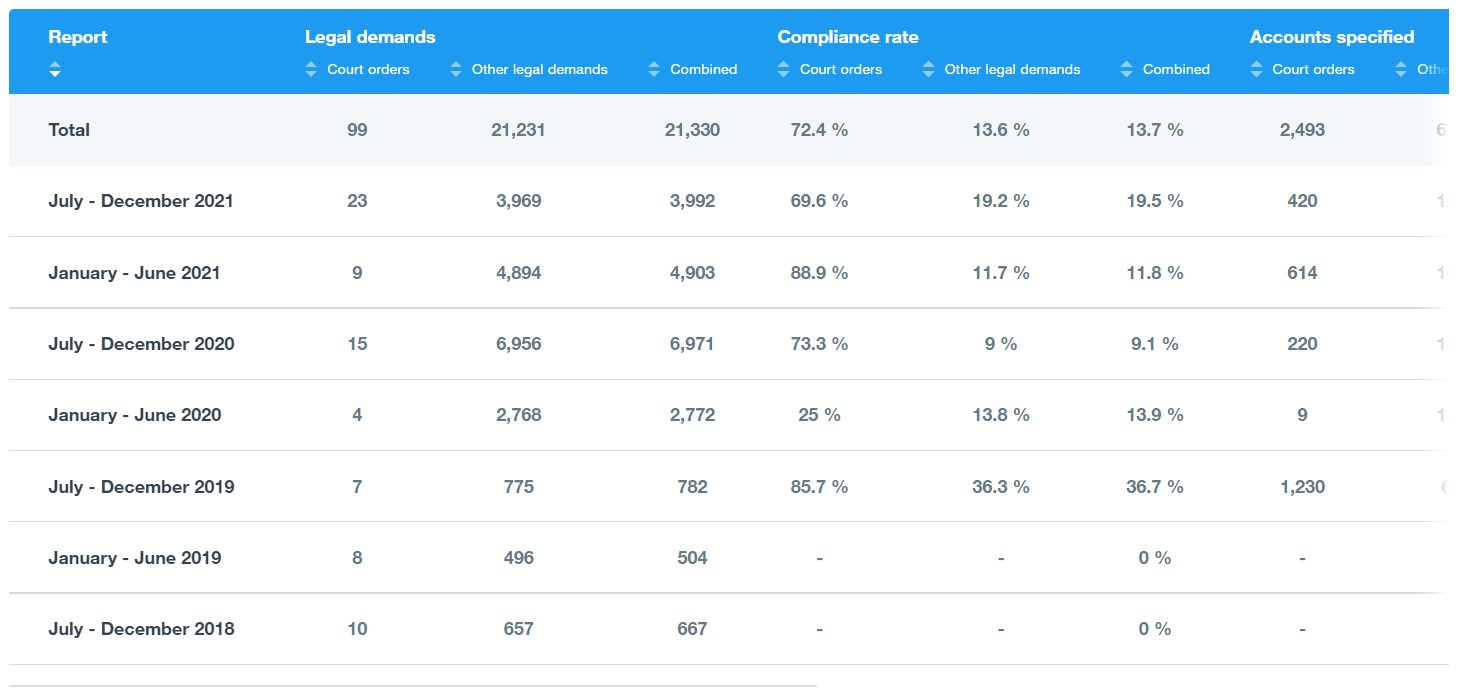The width and height of the screenshot is (1469, 695).
Task: Sort by Legal demands Court orders arrows icon
Action: tap(311, 69)
